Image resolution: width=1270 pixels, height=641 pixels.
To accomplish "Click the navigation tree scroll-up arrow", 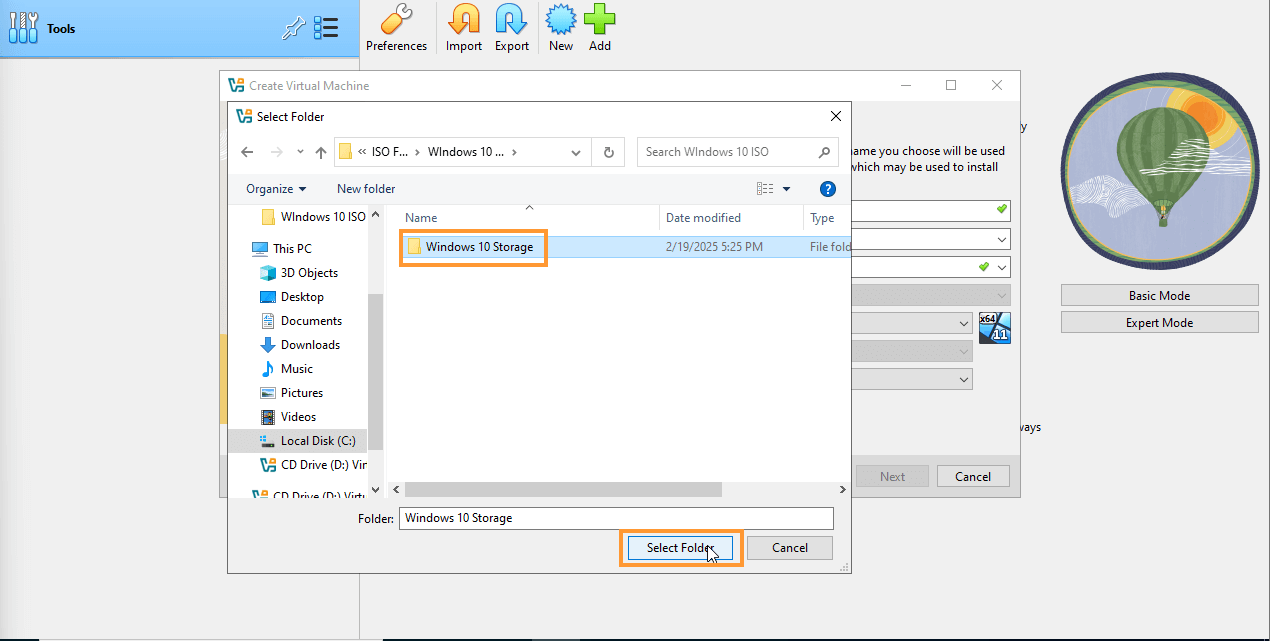I will click(x=376, y=214).
